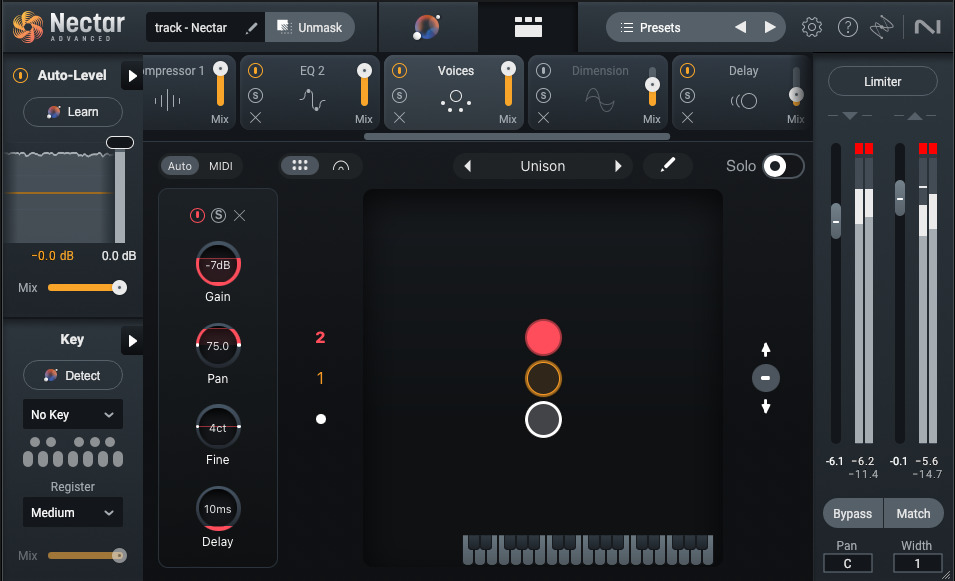Toggle the selected voice power button
955x581 pixels.
pyautogui.click(x=197, y=215)
